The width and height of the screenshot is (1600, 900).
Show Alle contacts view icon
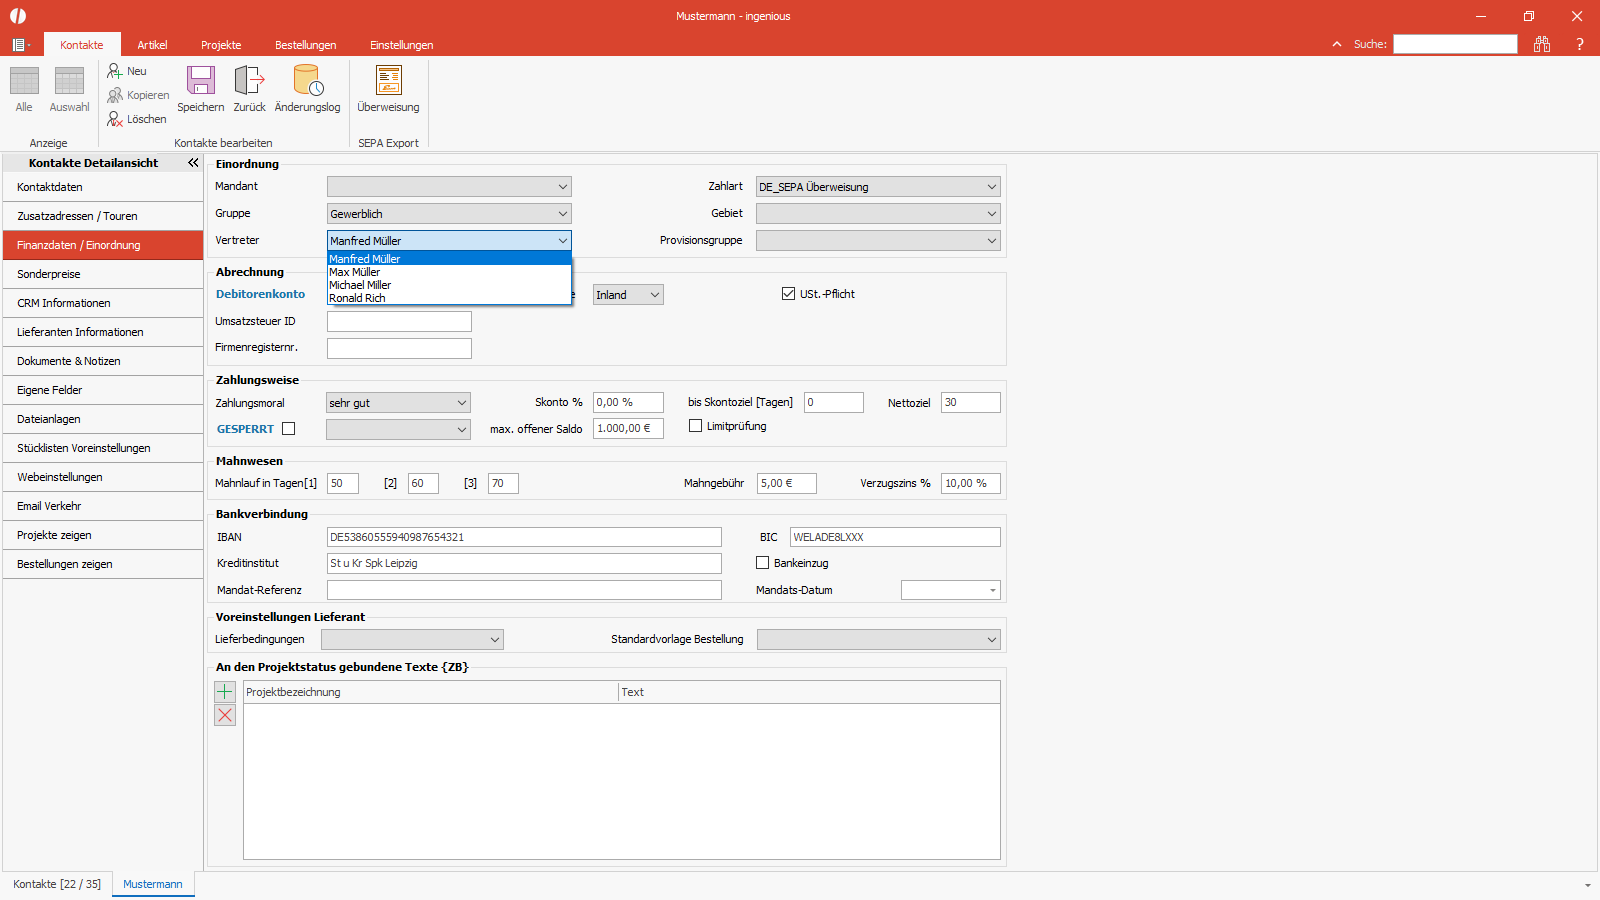[24, 81]
